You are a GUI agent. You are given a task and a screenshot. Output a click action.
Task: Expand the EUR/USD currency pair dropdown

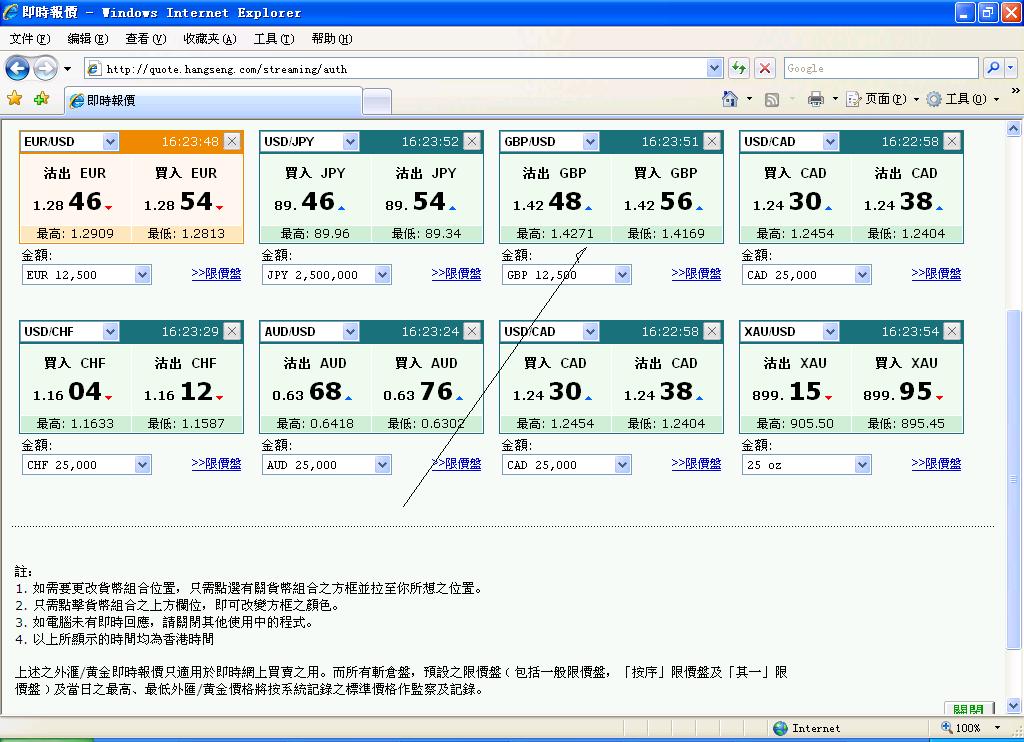110,141
